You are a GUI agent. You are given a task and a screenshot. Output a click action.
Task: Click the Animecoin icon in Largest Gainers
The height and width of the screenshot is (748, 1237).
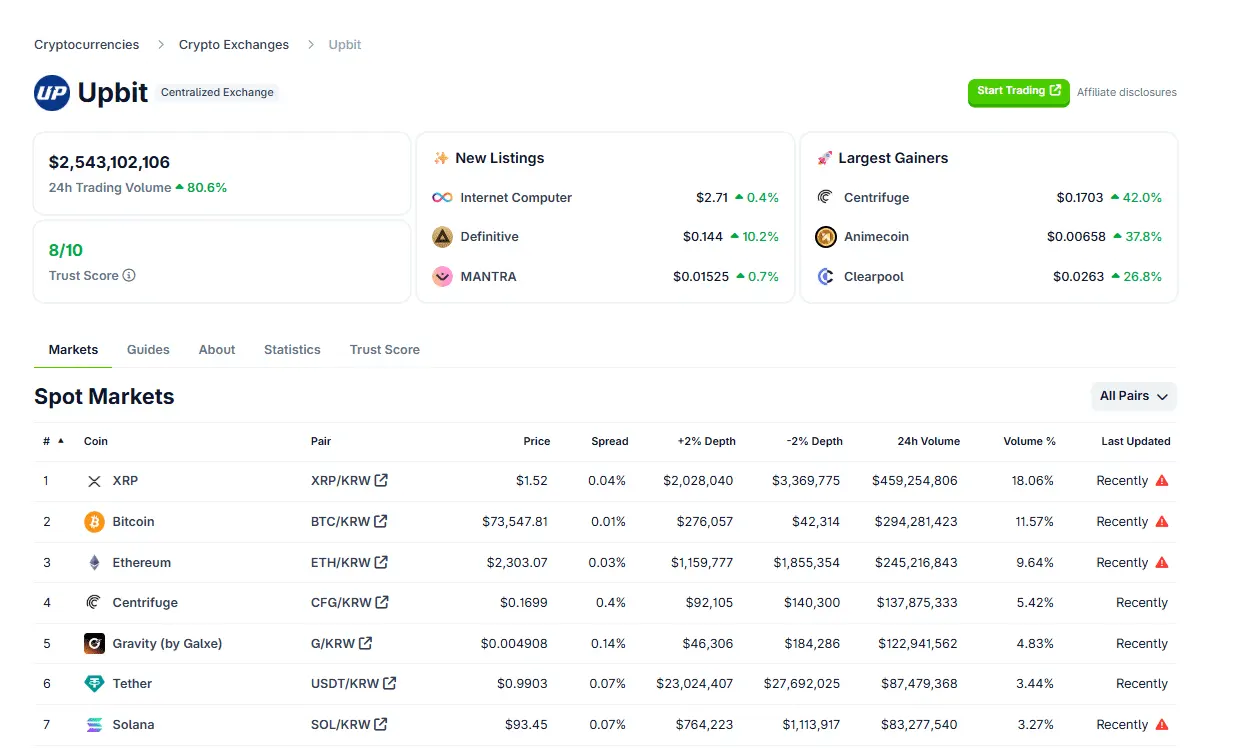(x=826, y=237)
